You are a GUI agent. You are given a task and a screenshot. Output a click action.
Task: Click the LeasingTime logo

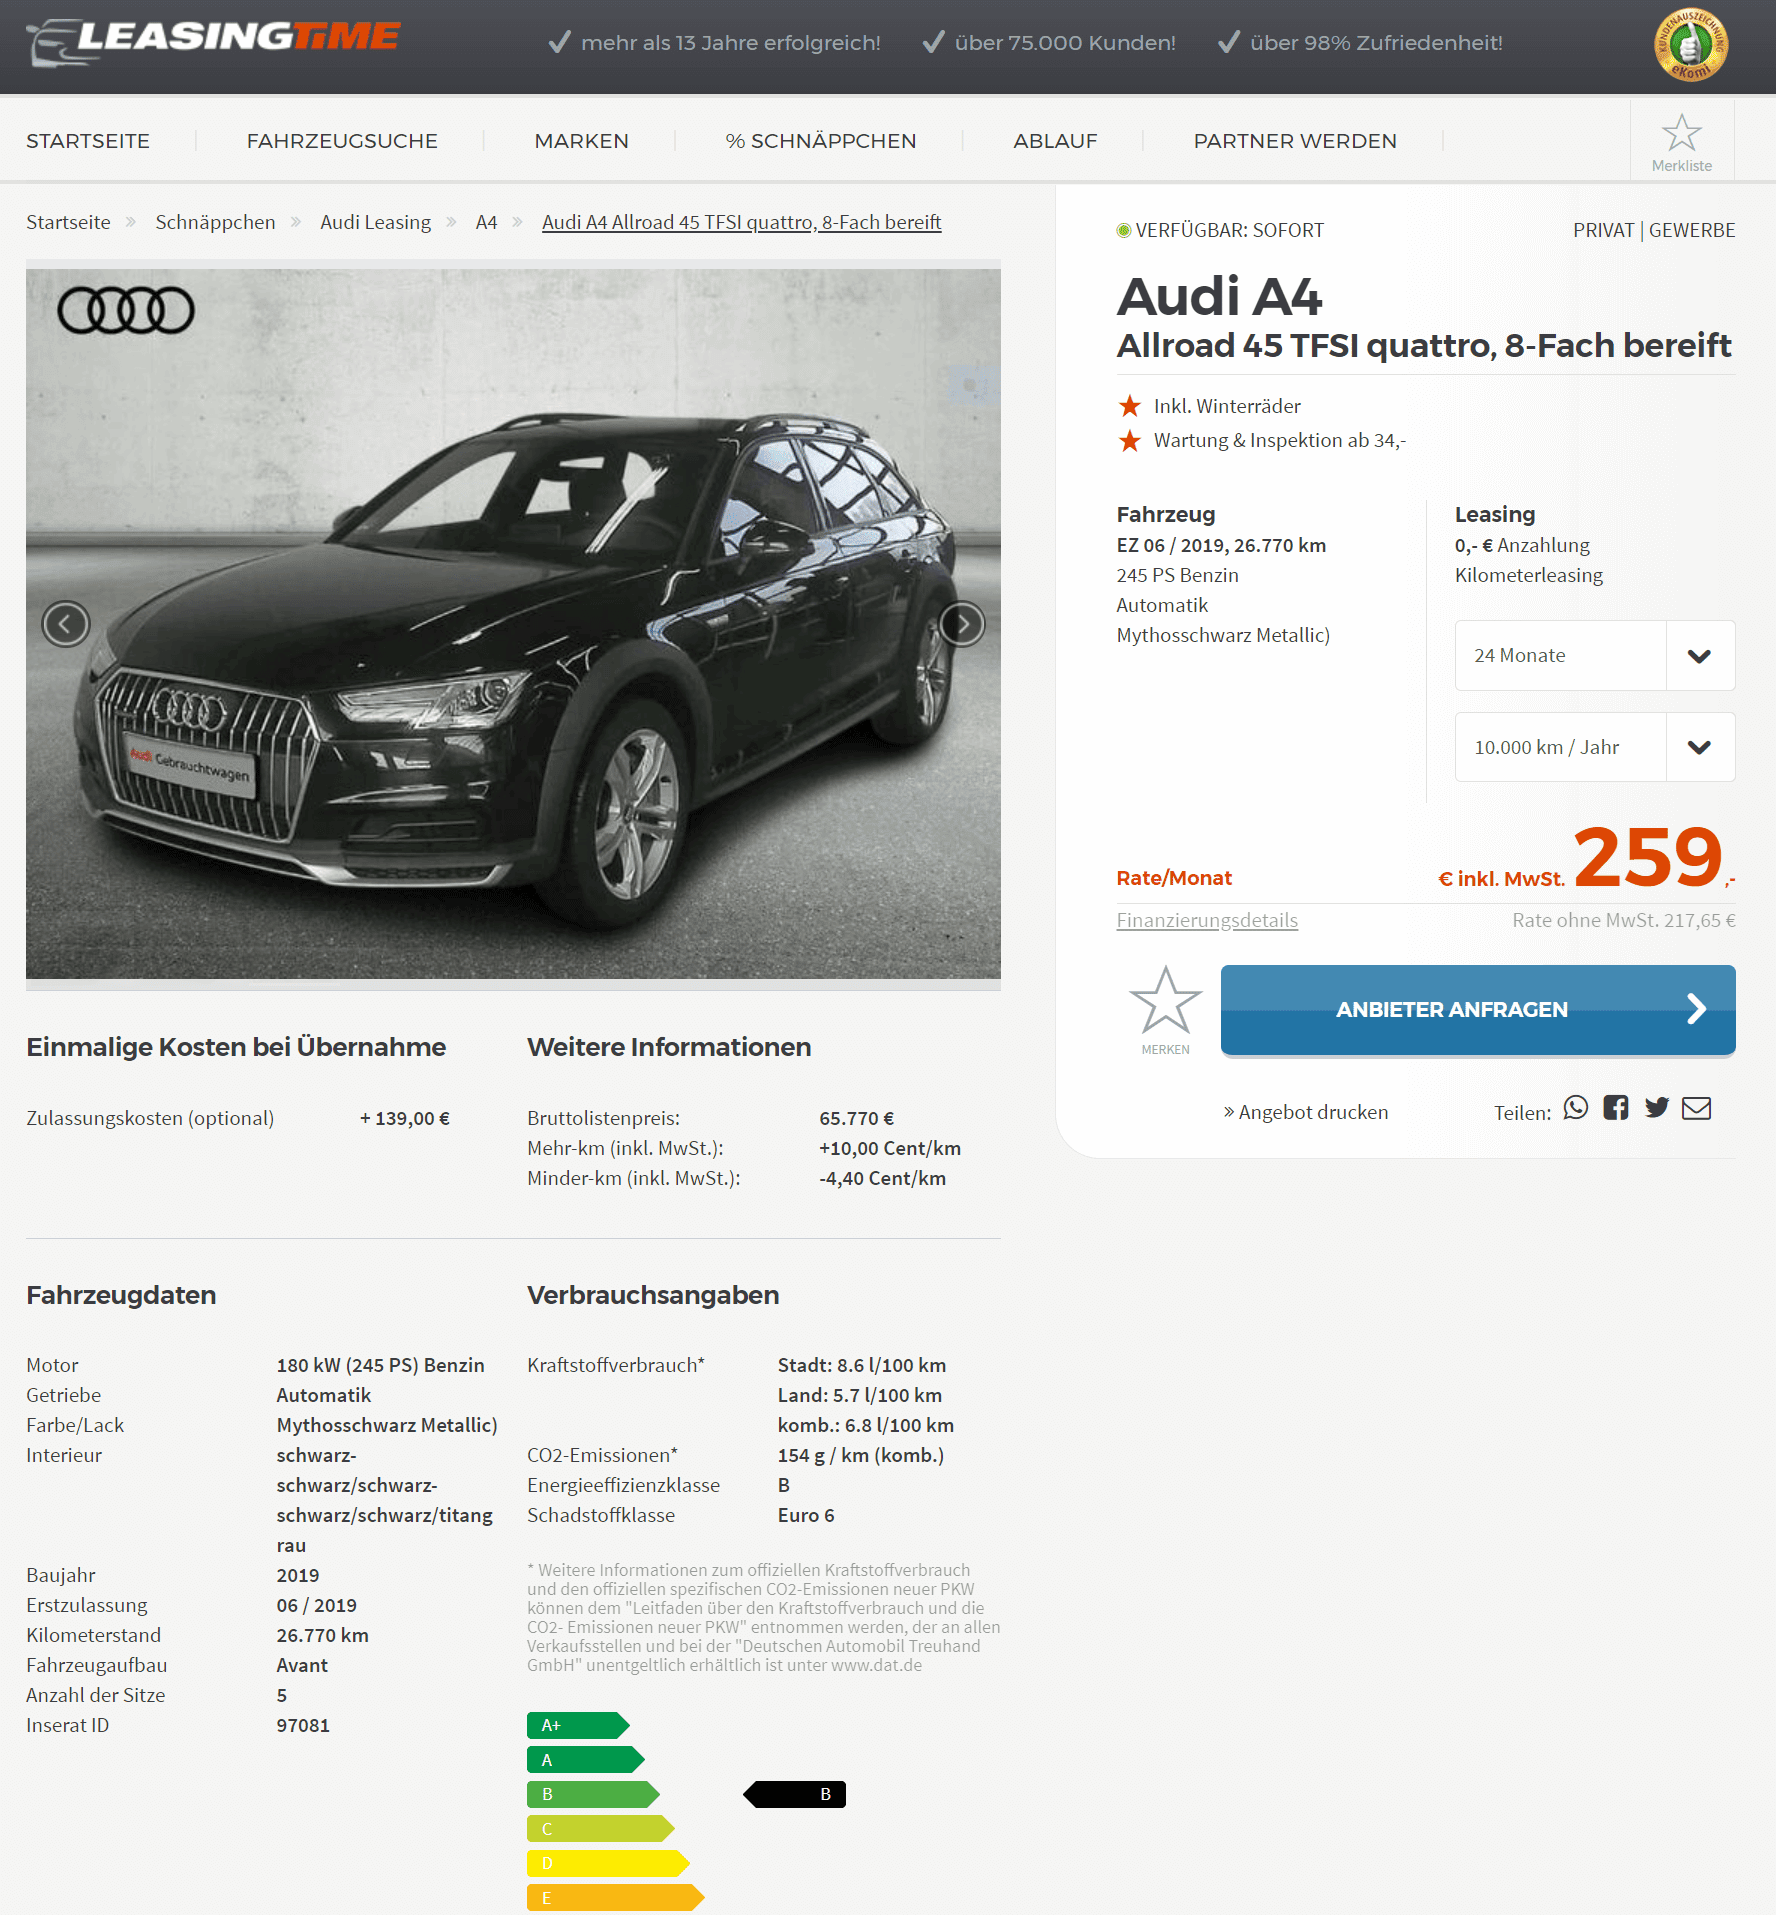click(213, 42)
